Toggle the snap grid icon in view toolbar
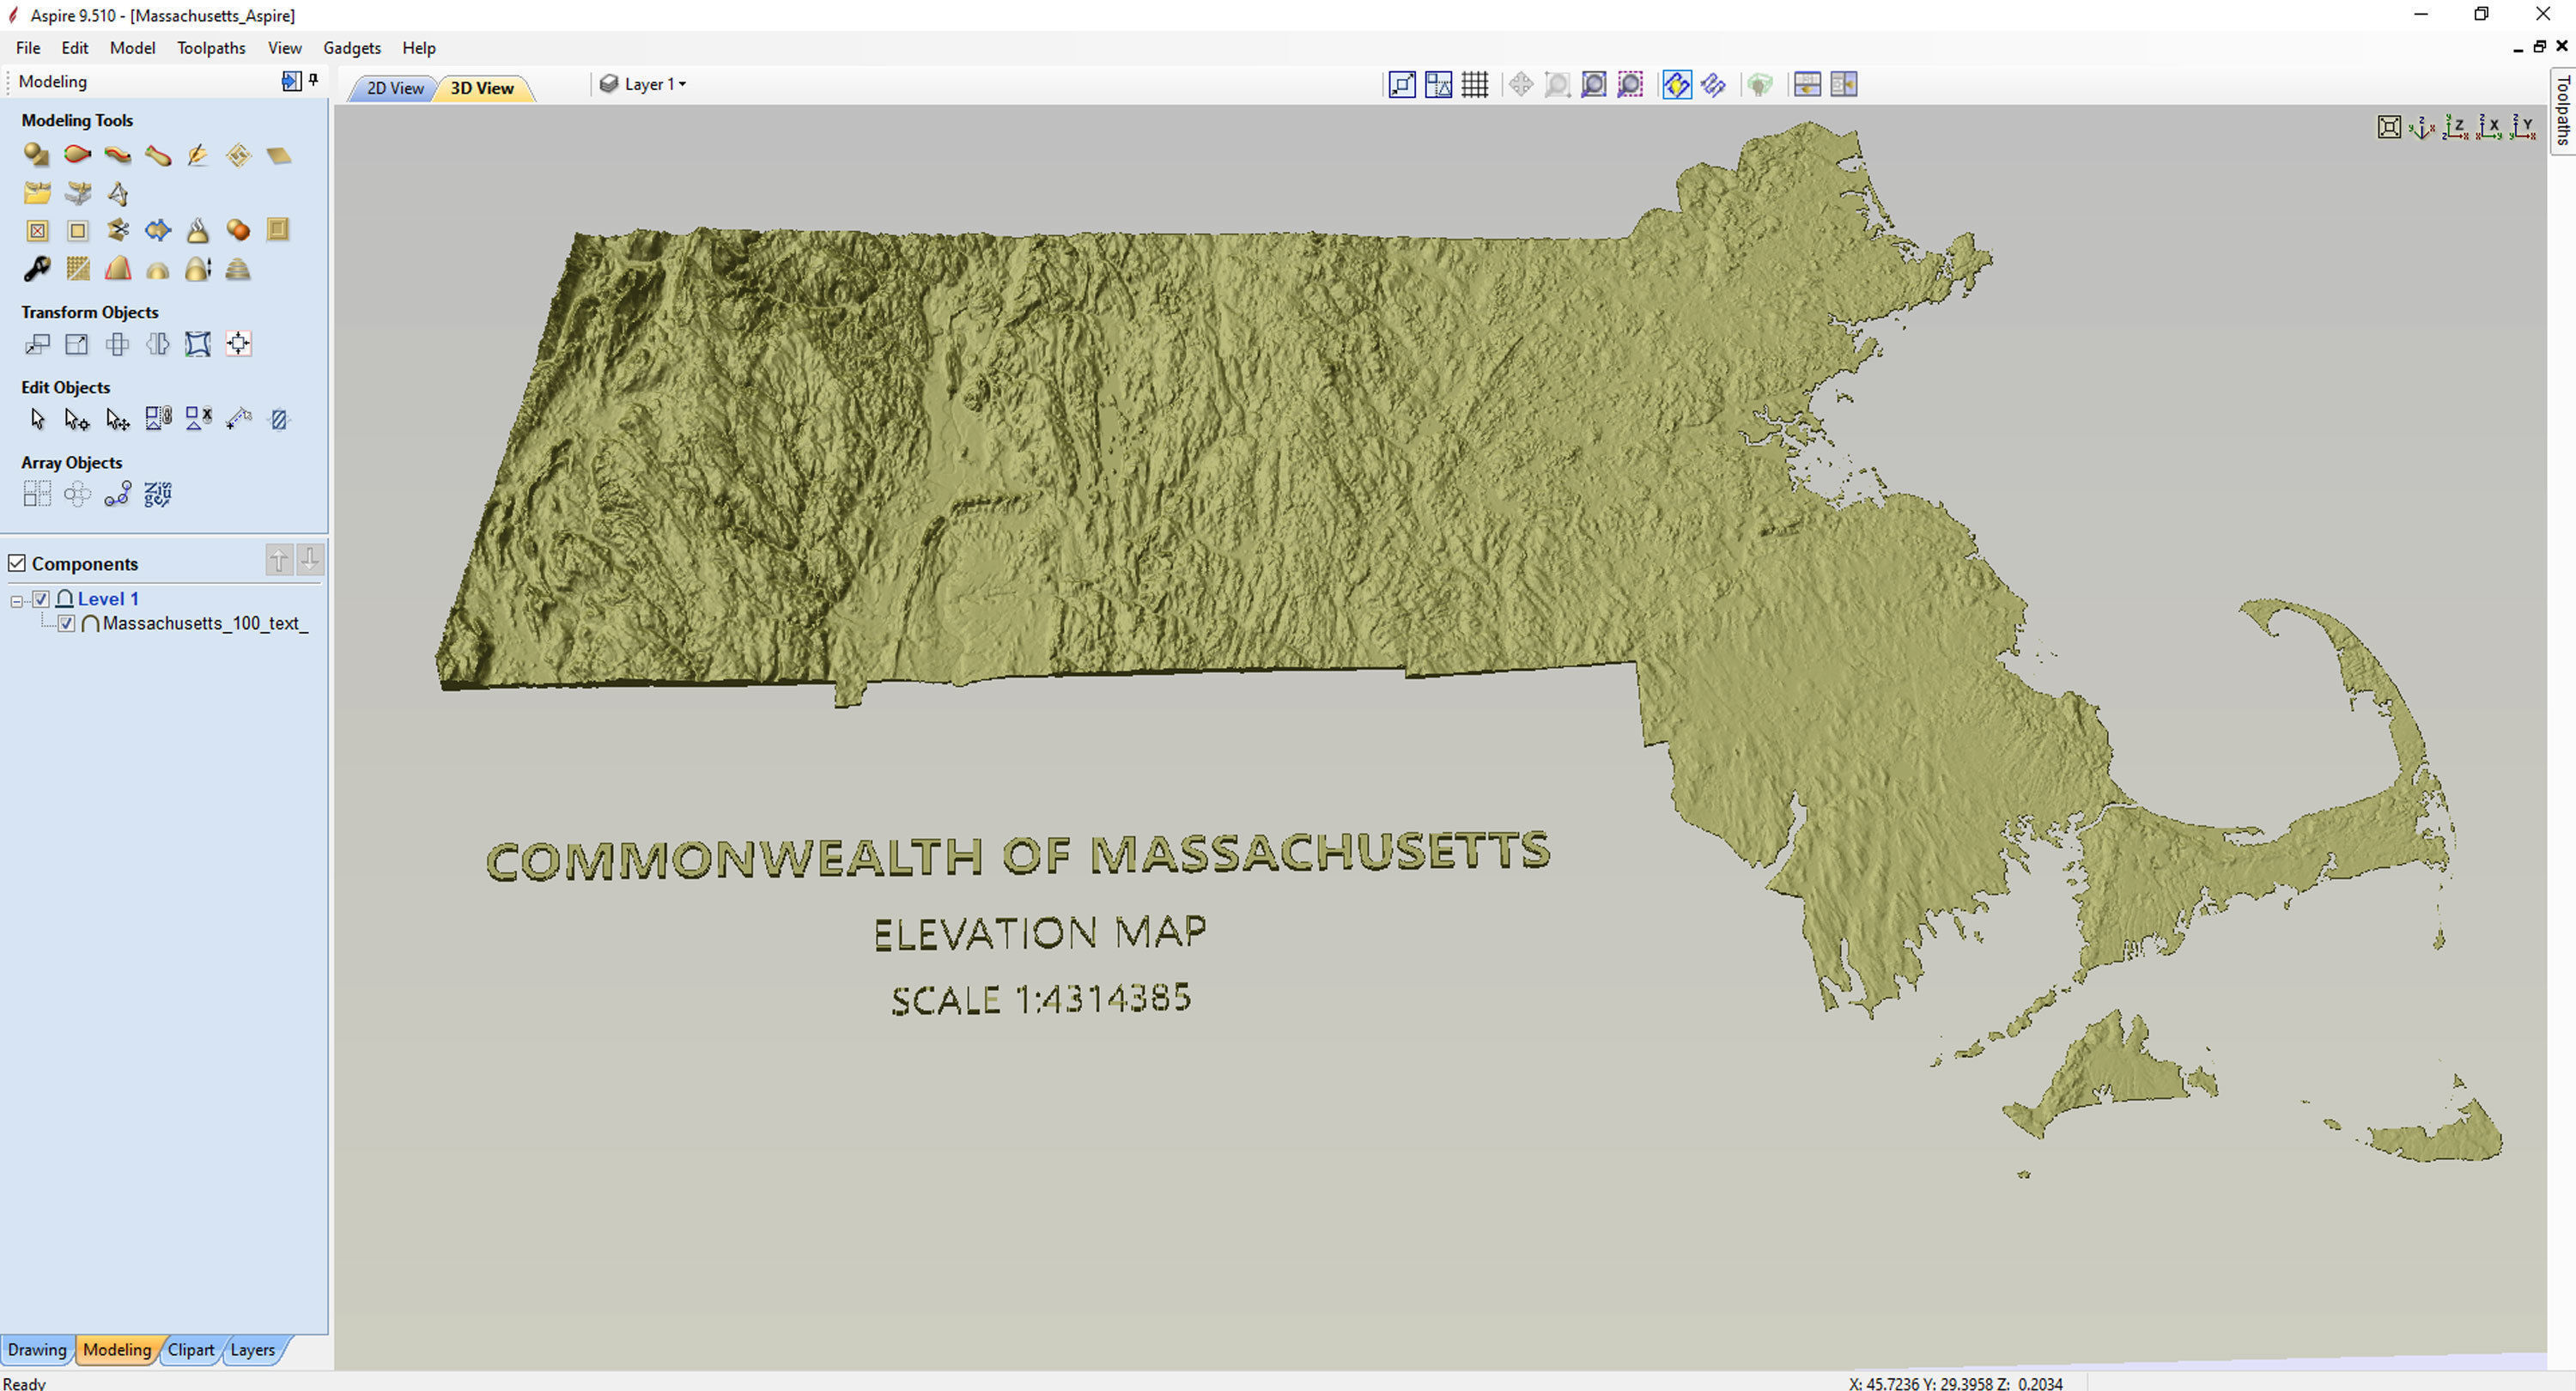The height and width of the screenshot is (1391, 2576). pos(1474,85)
